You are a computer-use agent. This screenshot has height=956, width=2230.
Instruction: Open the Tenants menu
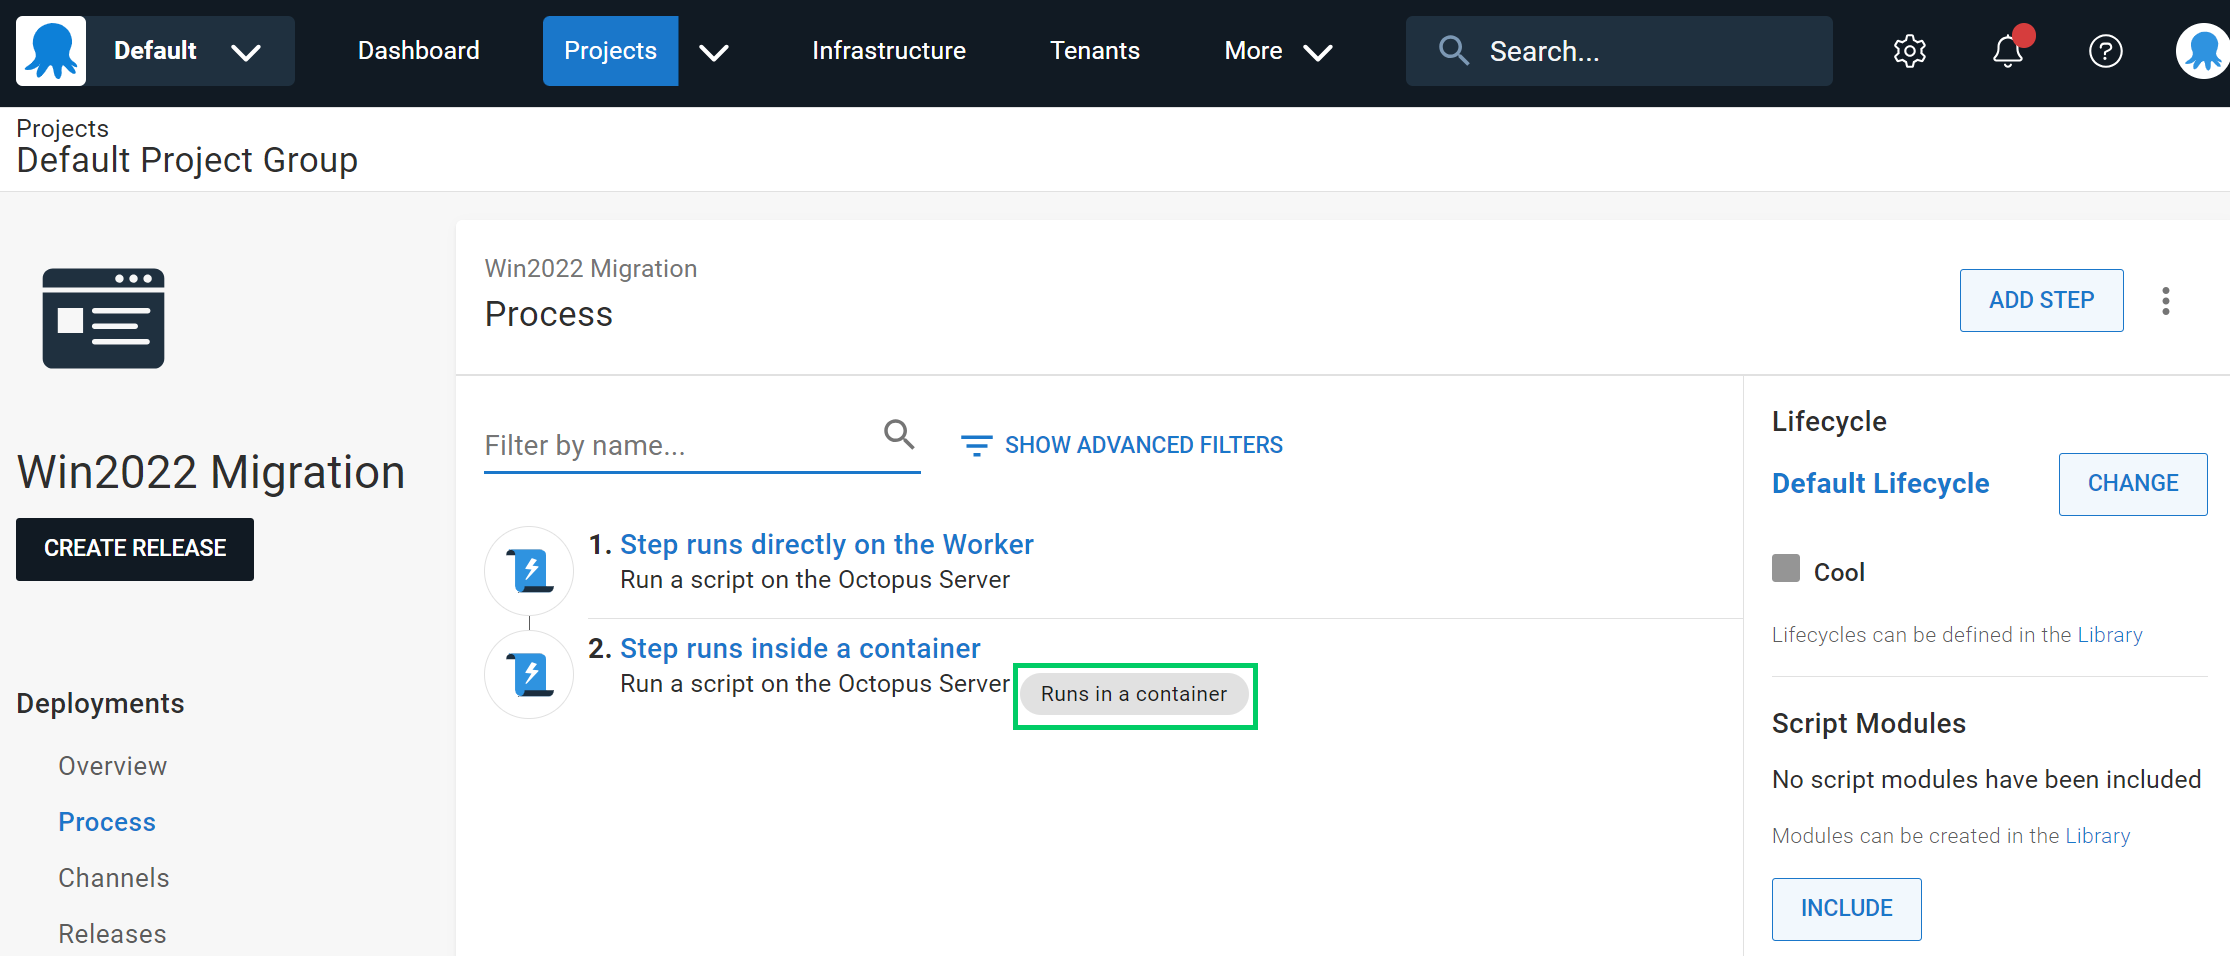coord(1095,51)
